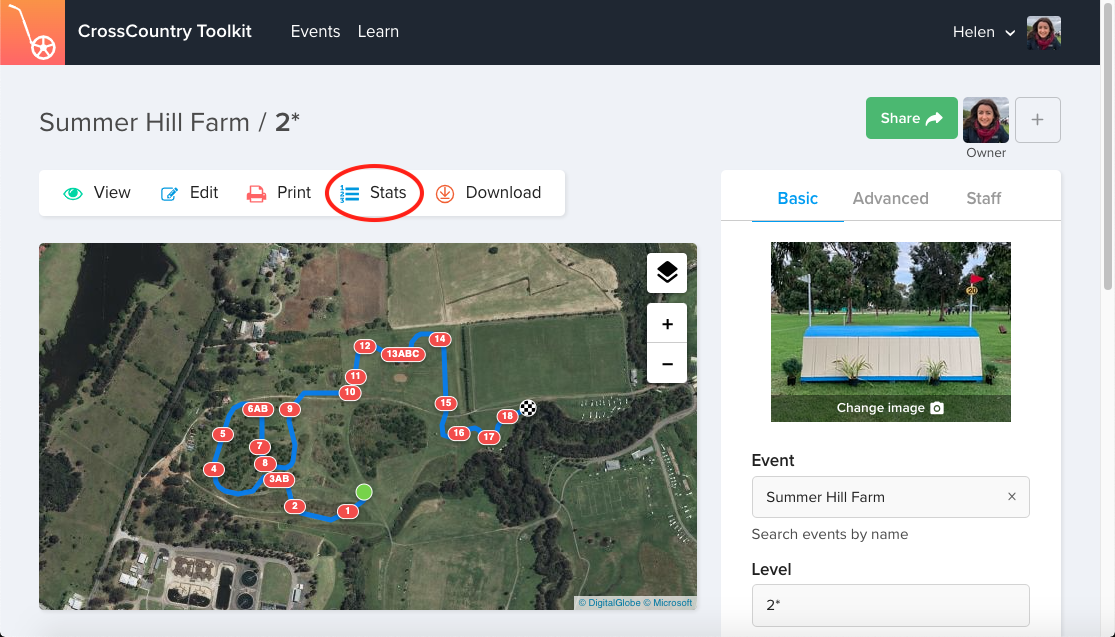Click the checkered finish flag marker
Screen dimensions: 1115x637
click(528, 408)
